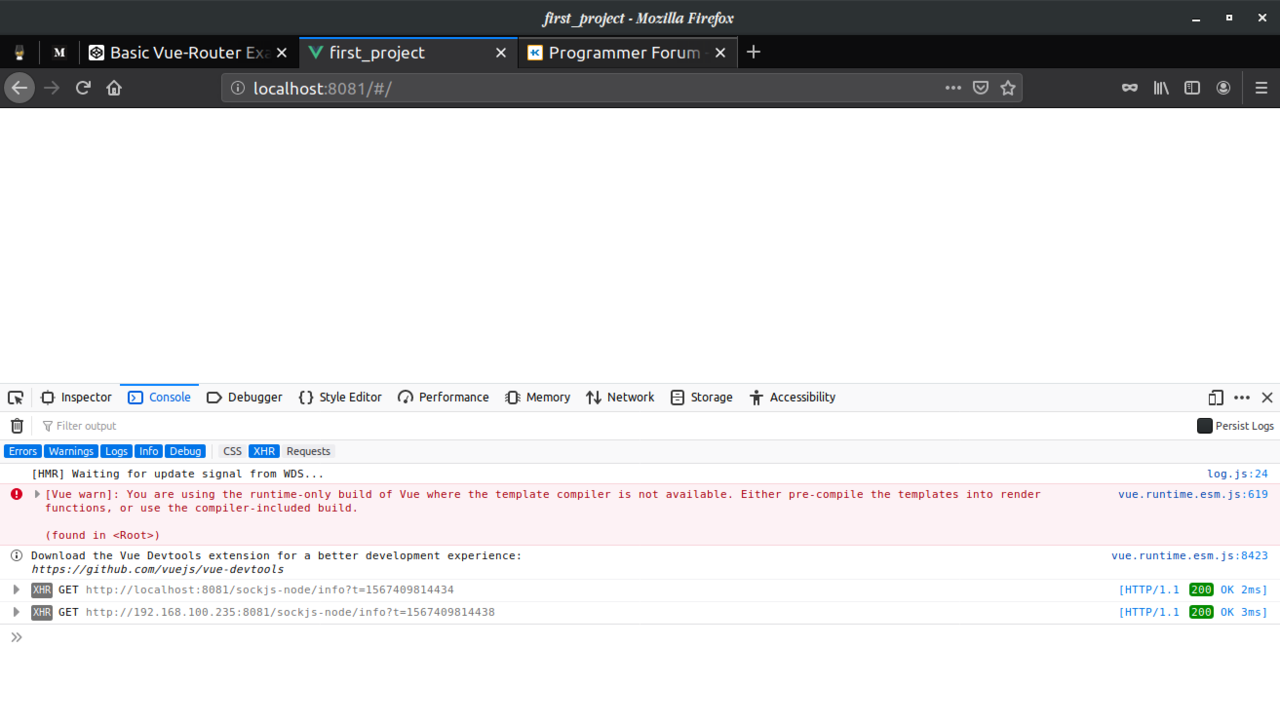Screen dimensions: 1280x722
Task: Save page to Pocket
Action: pos(981,88)
